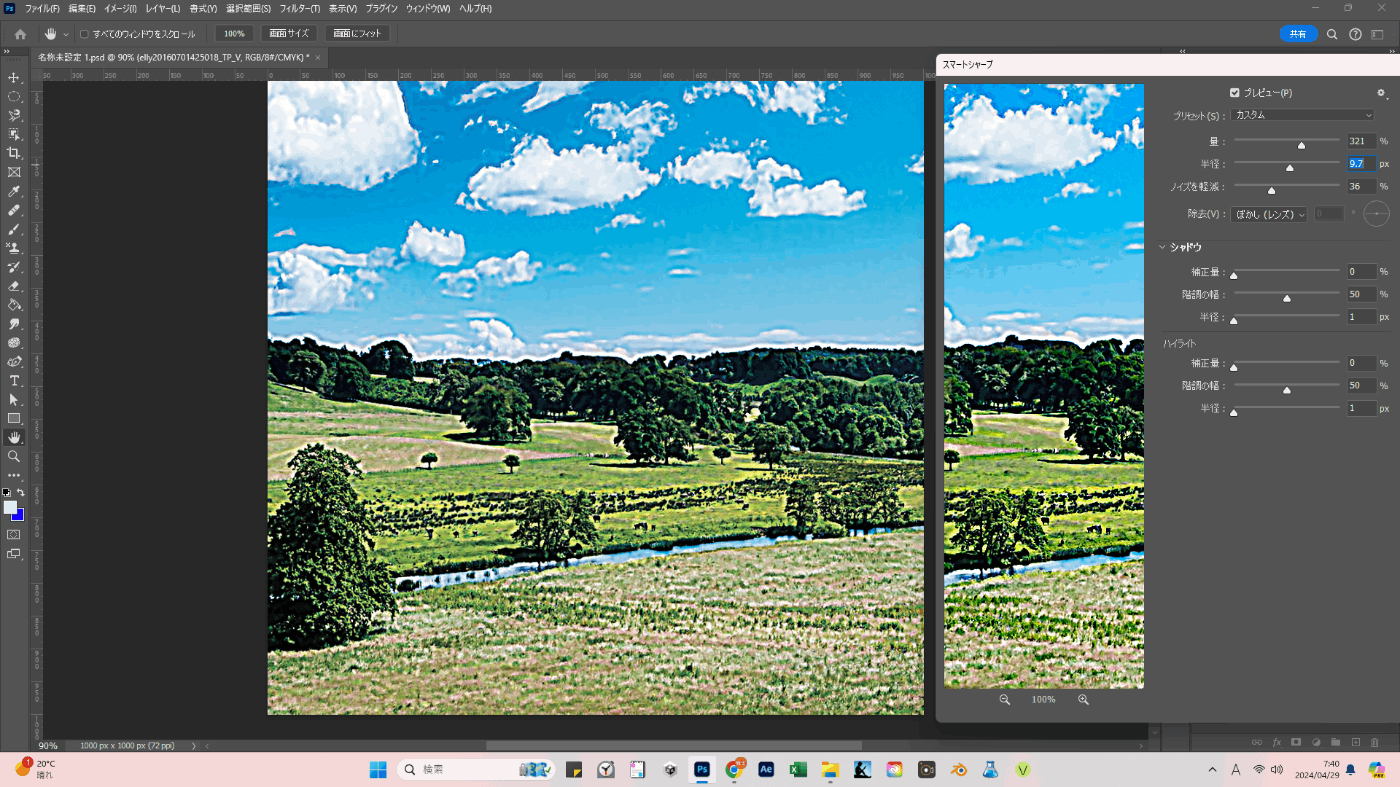Select the Eraser tool

coord(14,286)
